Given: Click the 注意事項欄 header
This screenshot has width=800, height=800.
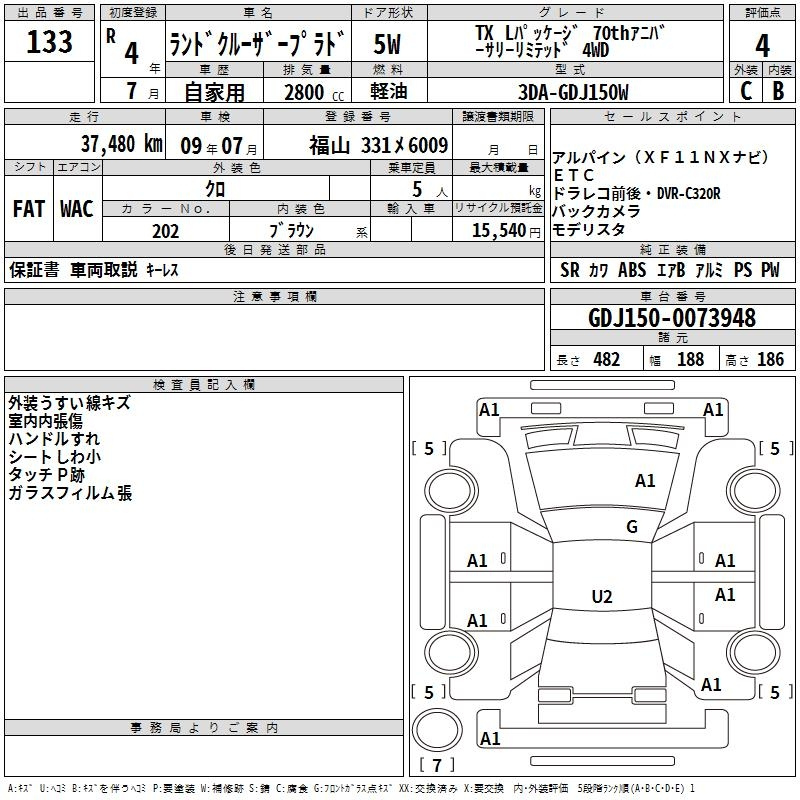Looking at the screenshot, I should 274,296.
